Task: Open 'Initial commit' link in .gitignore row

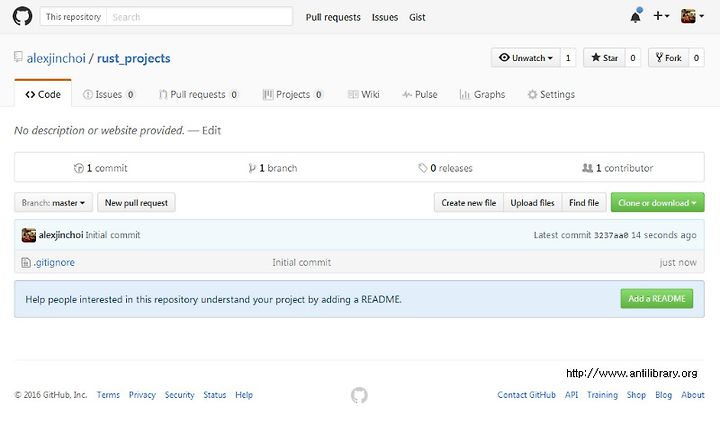Action: (x=301, y=262)
